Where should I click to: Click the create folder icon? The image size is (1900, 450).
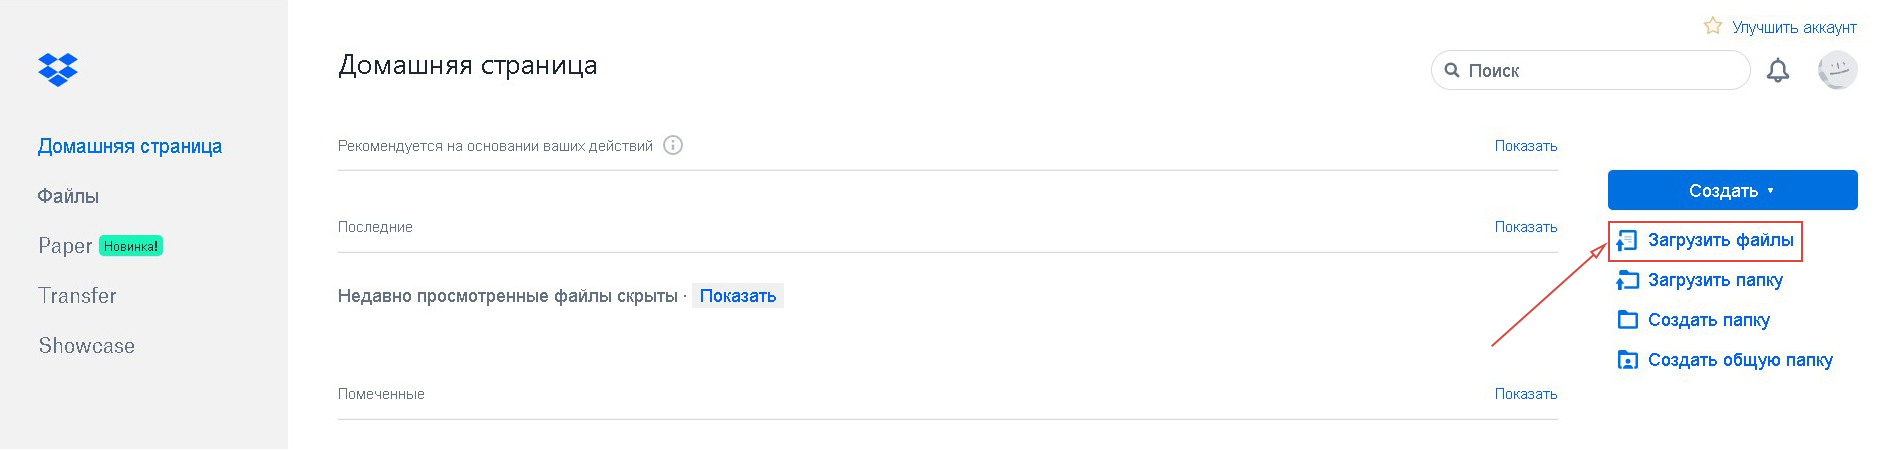click(x=1628, y=320)
